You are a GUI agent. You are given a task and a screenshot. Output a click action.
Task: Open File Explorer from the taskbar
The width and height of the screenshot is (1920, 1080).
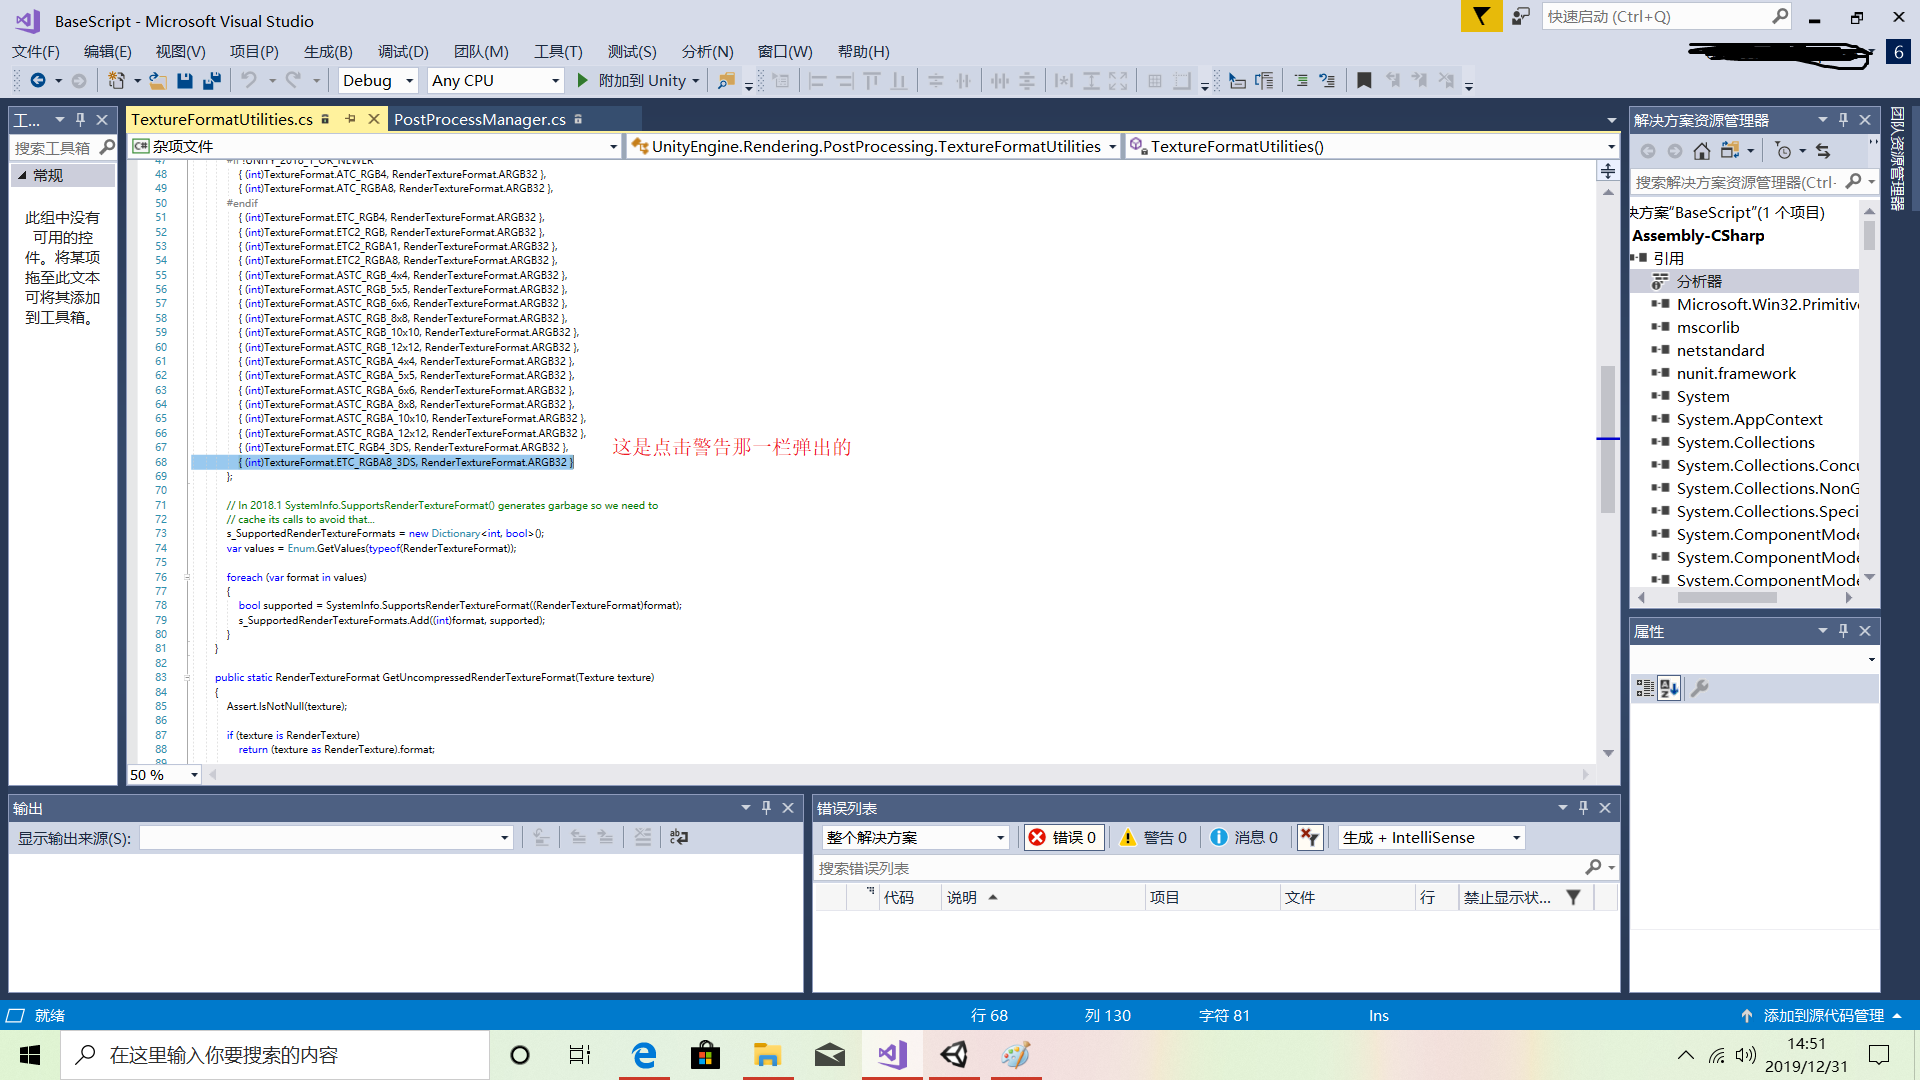[x=768, y=1054]
